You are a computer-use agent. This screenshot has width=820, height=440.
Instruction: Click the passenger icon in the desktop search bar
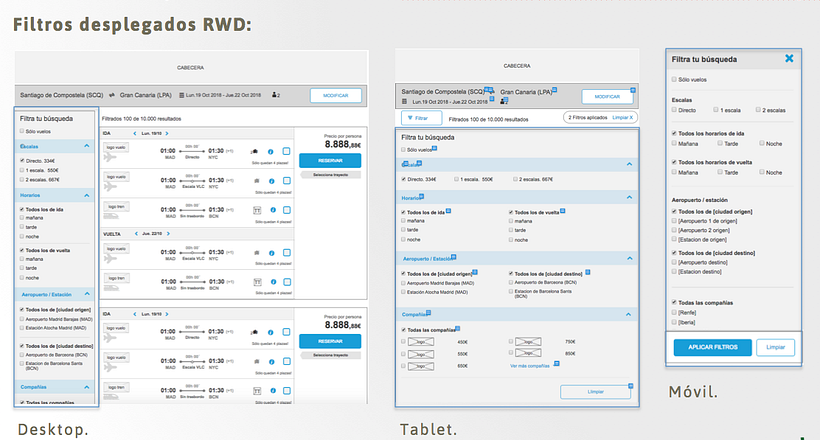point(274,95)
